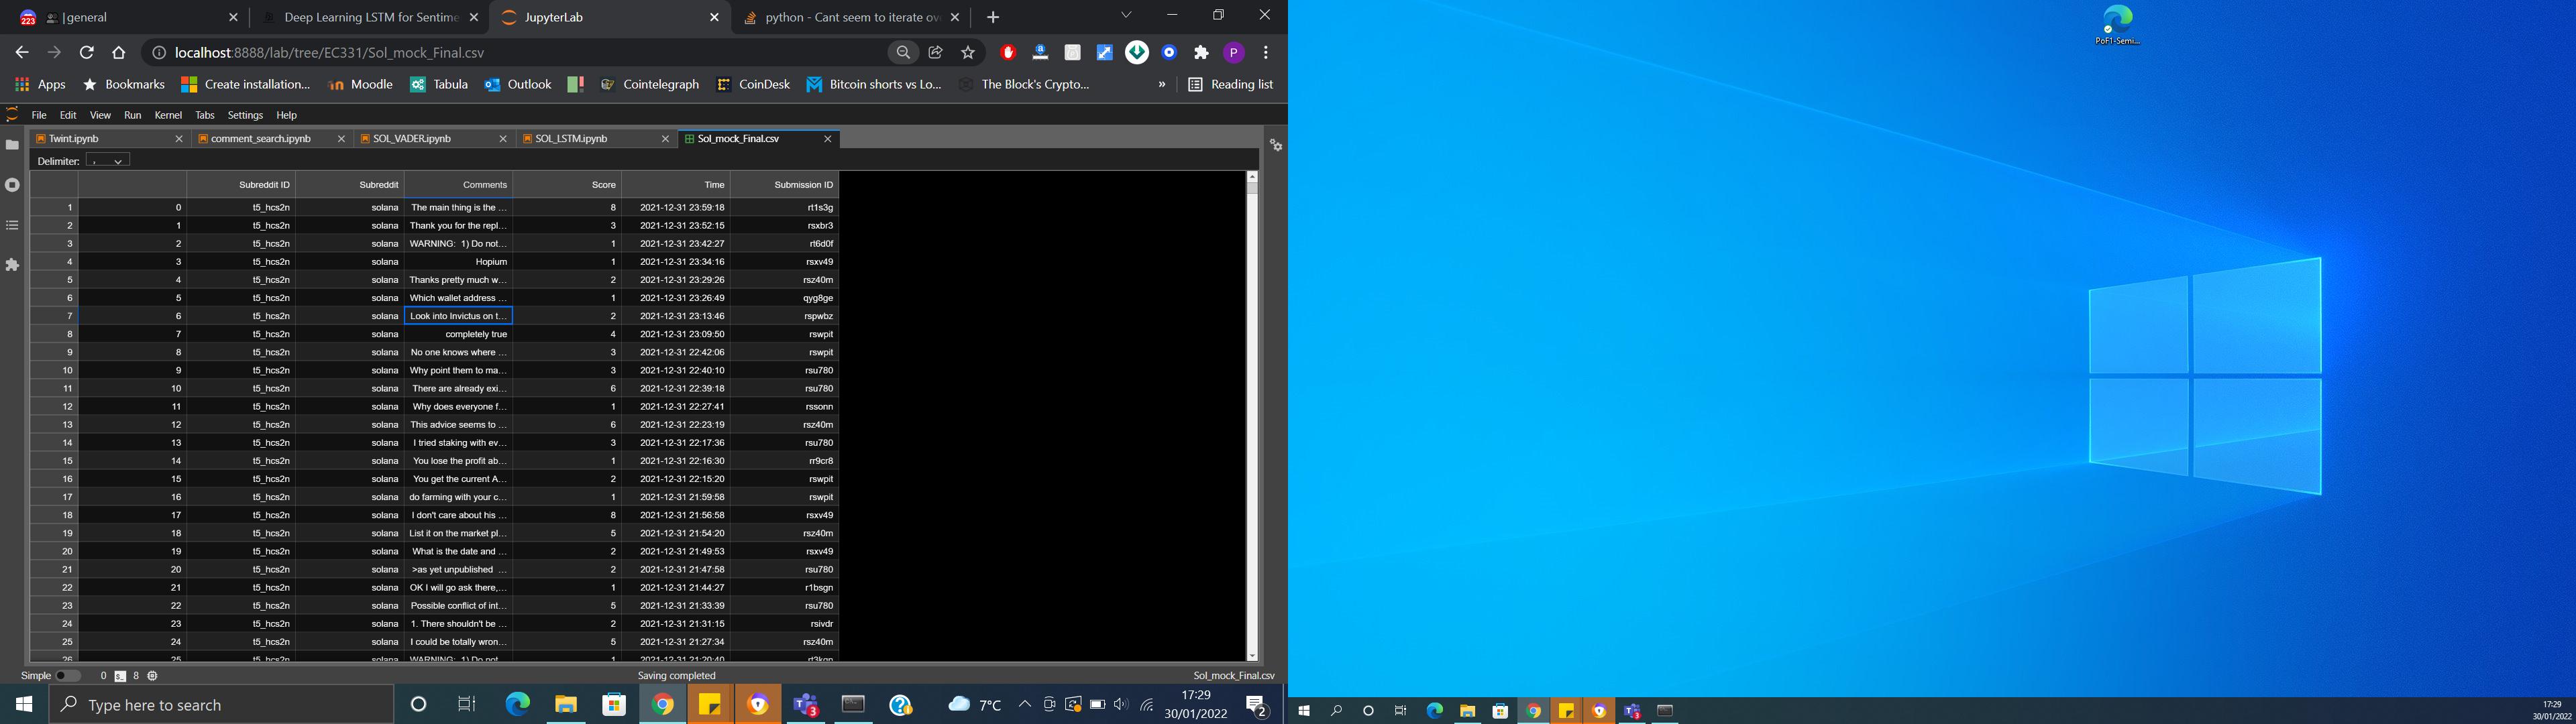Screen dimensions: 2576x724
Task: Open the running terminals and kernels sidebar icon
Action: pyautogui.click(x=12, y=185)
